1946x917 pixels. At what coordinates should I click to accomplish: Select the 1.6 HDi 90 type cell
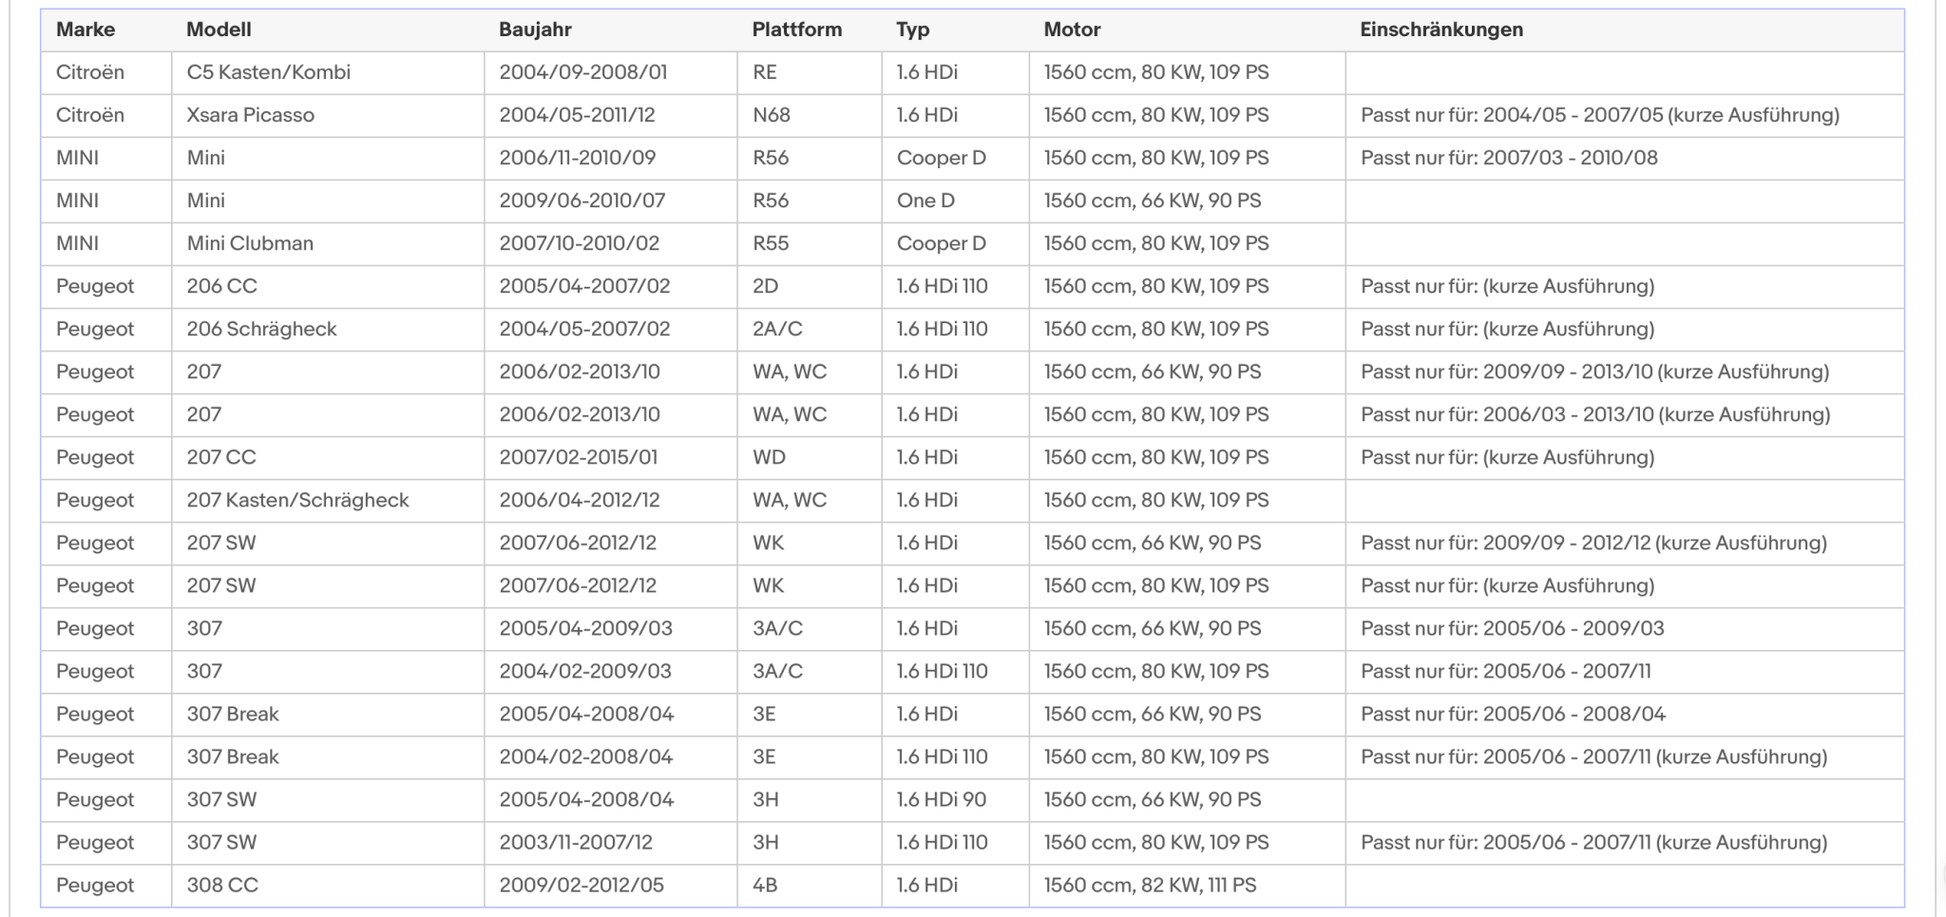click(x=940, y=800)
